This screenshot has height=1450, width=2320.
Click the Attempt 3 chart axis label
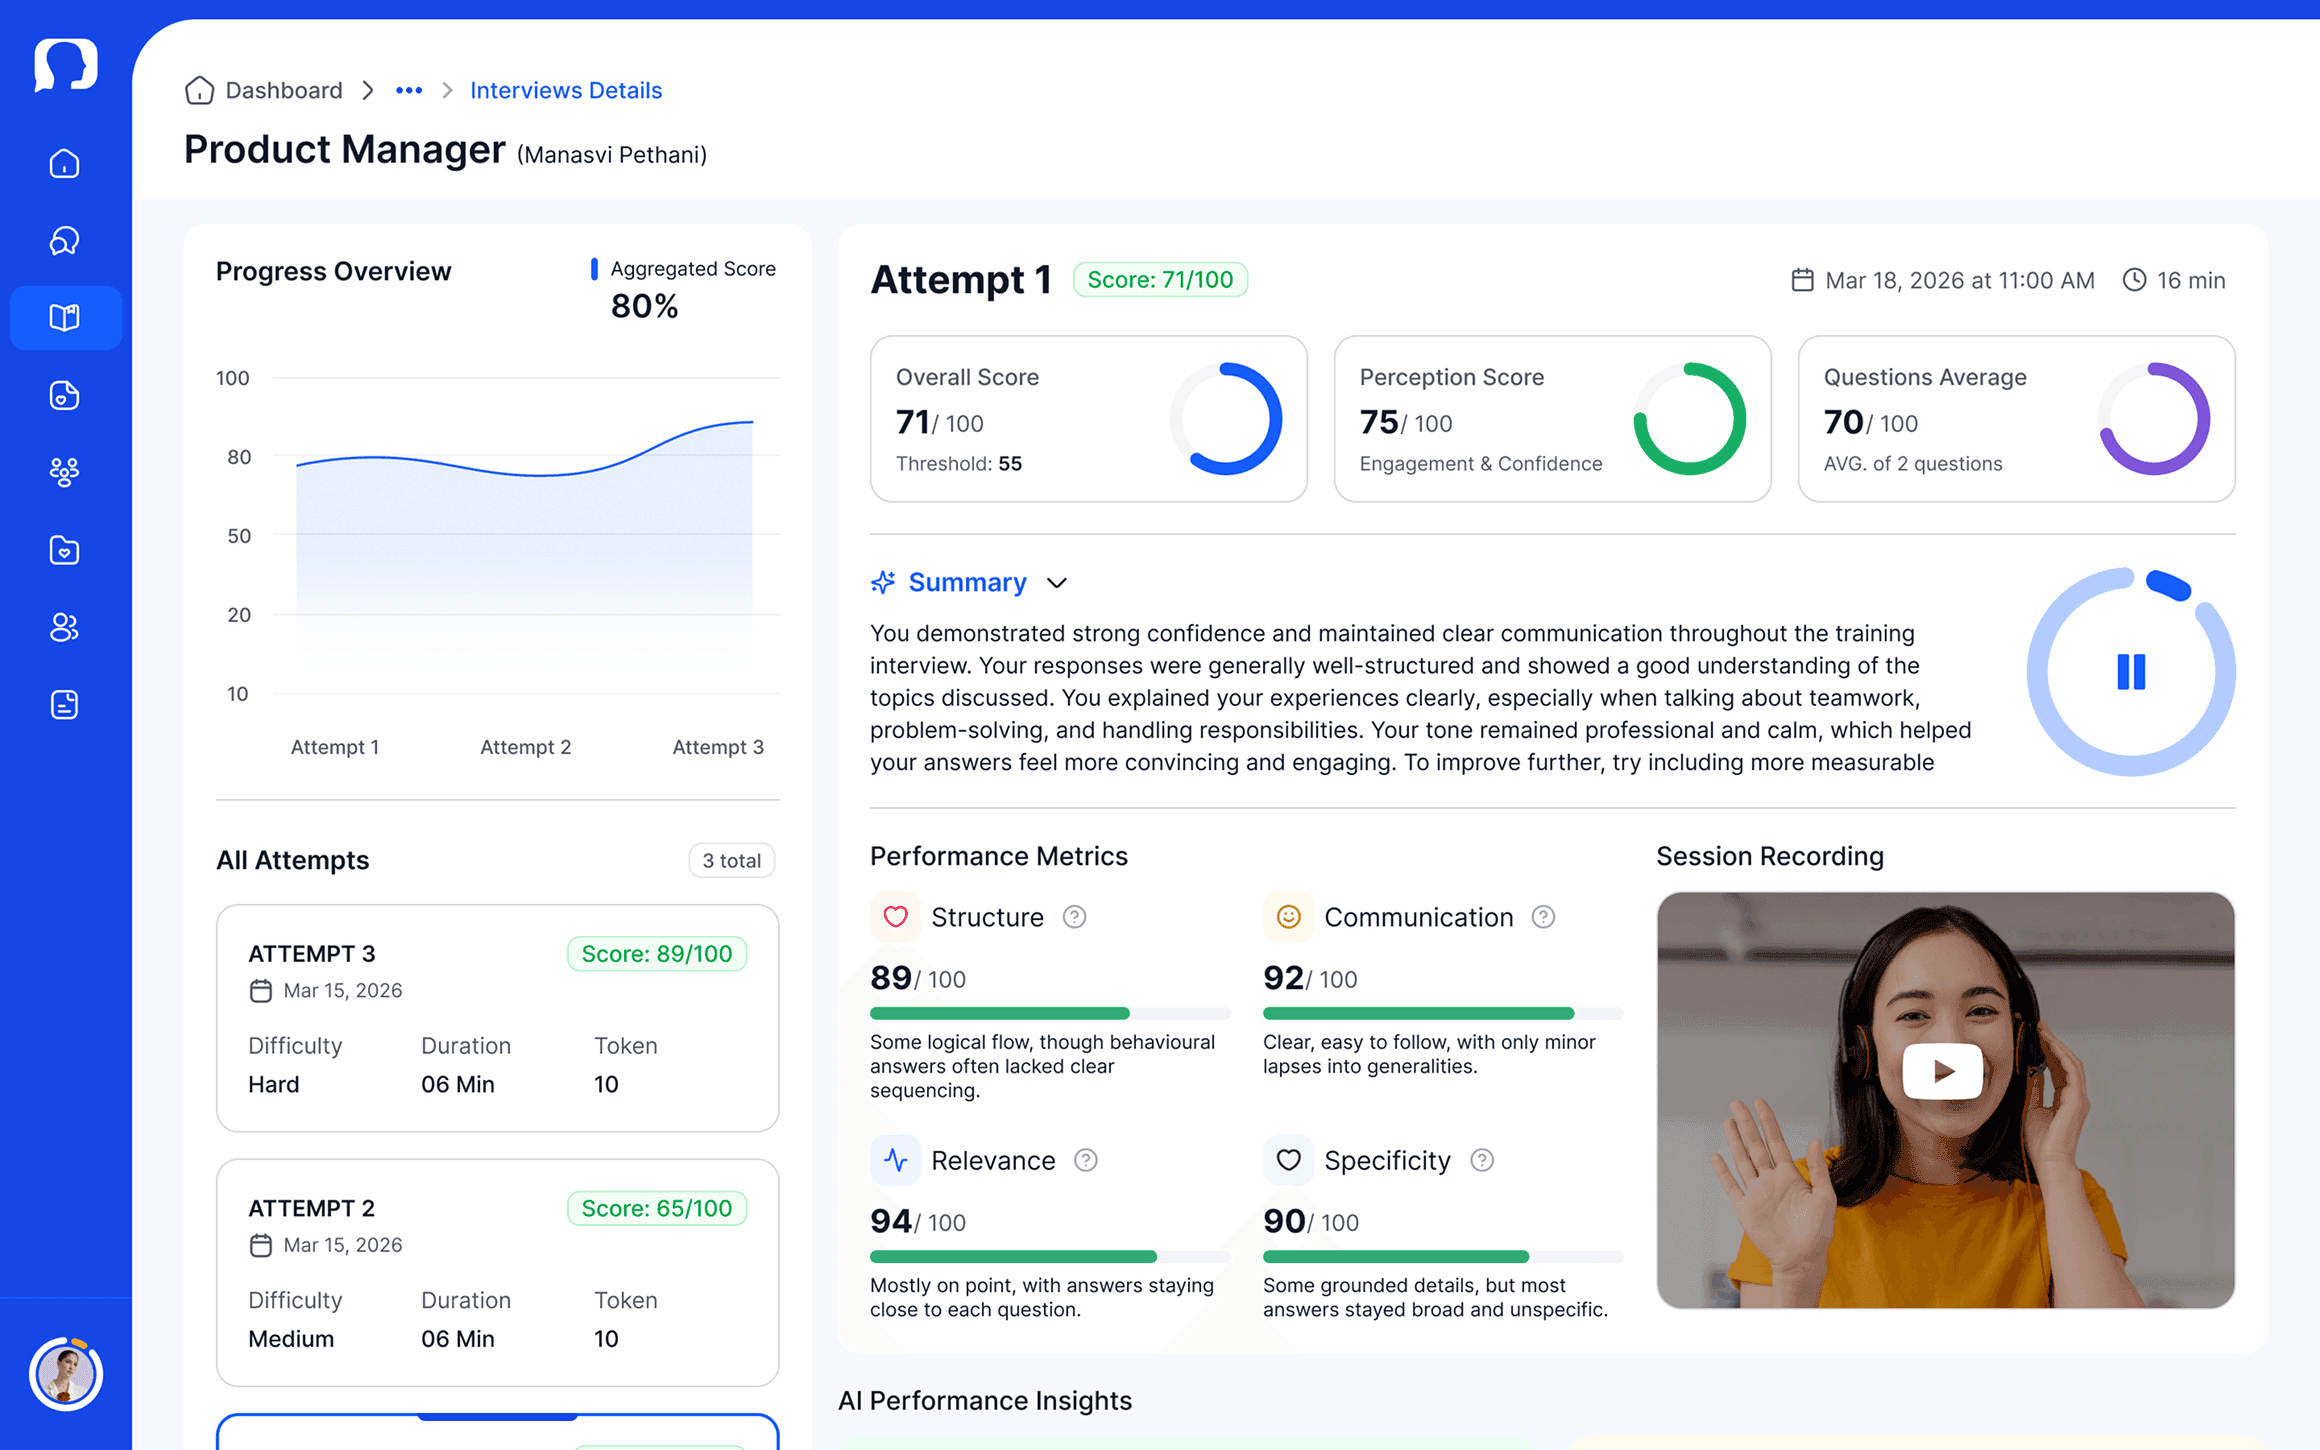click(x=718, y=747)
